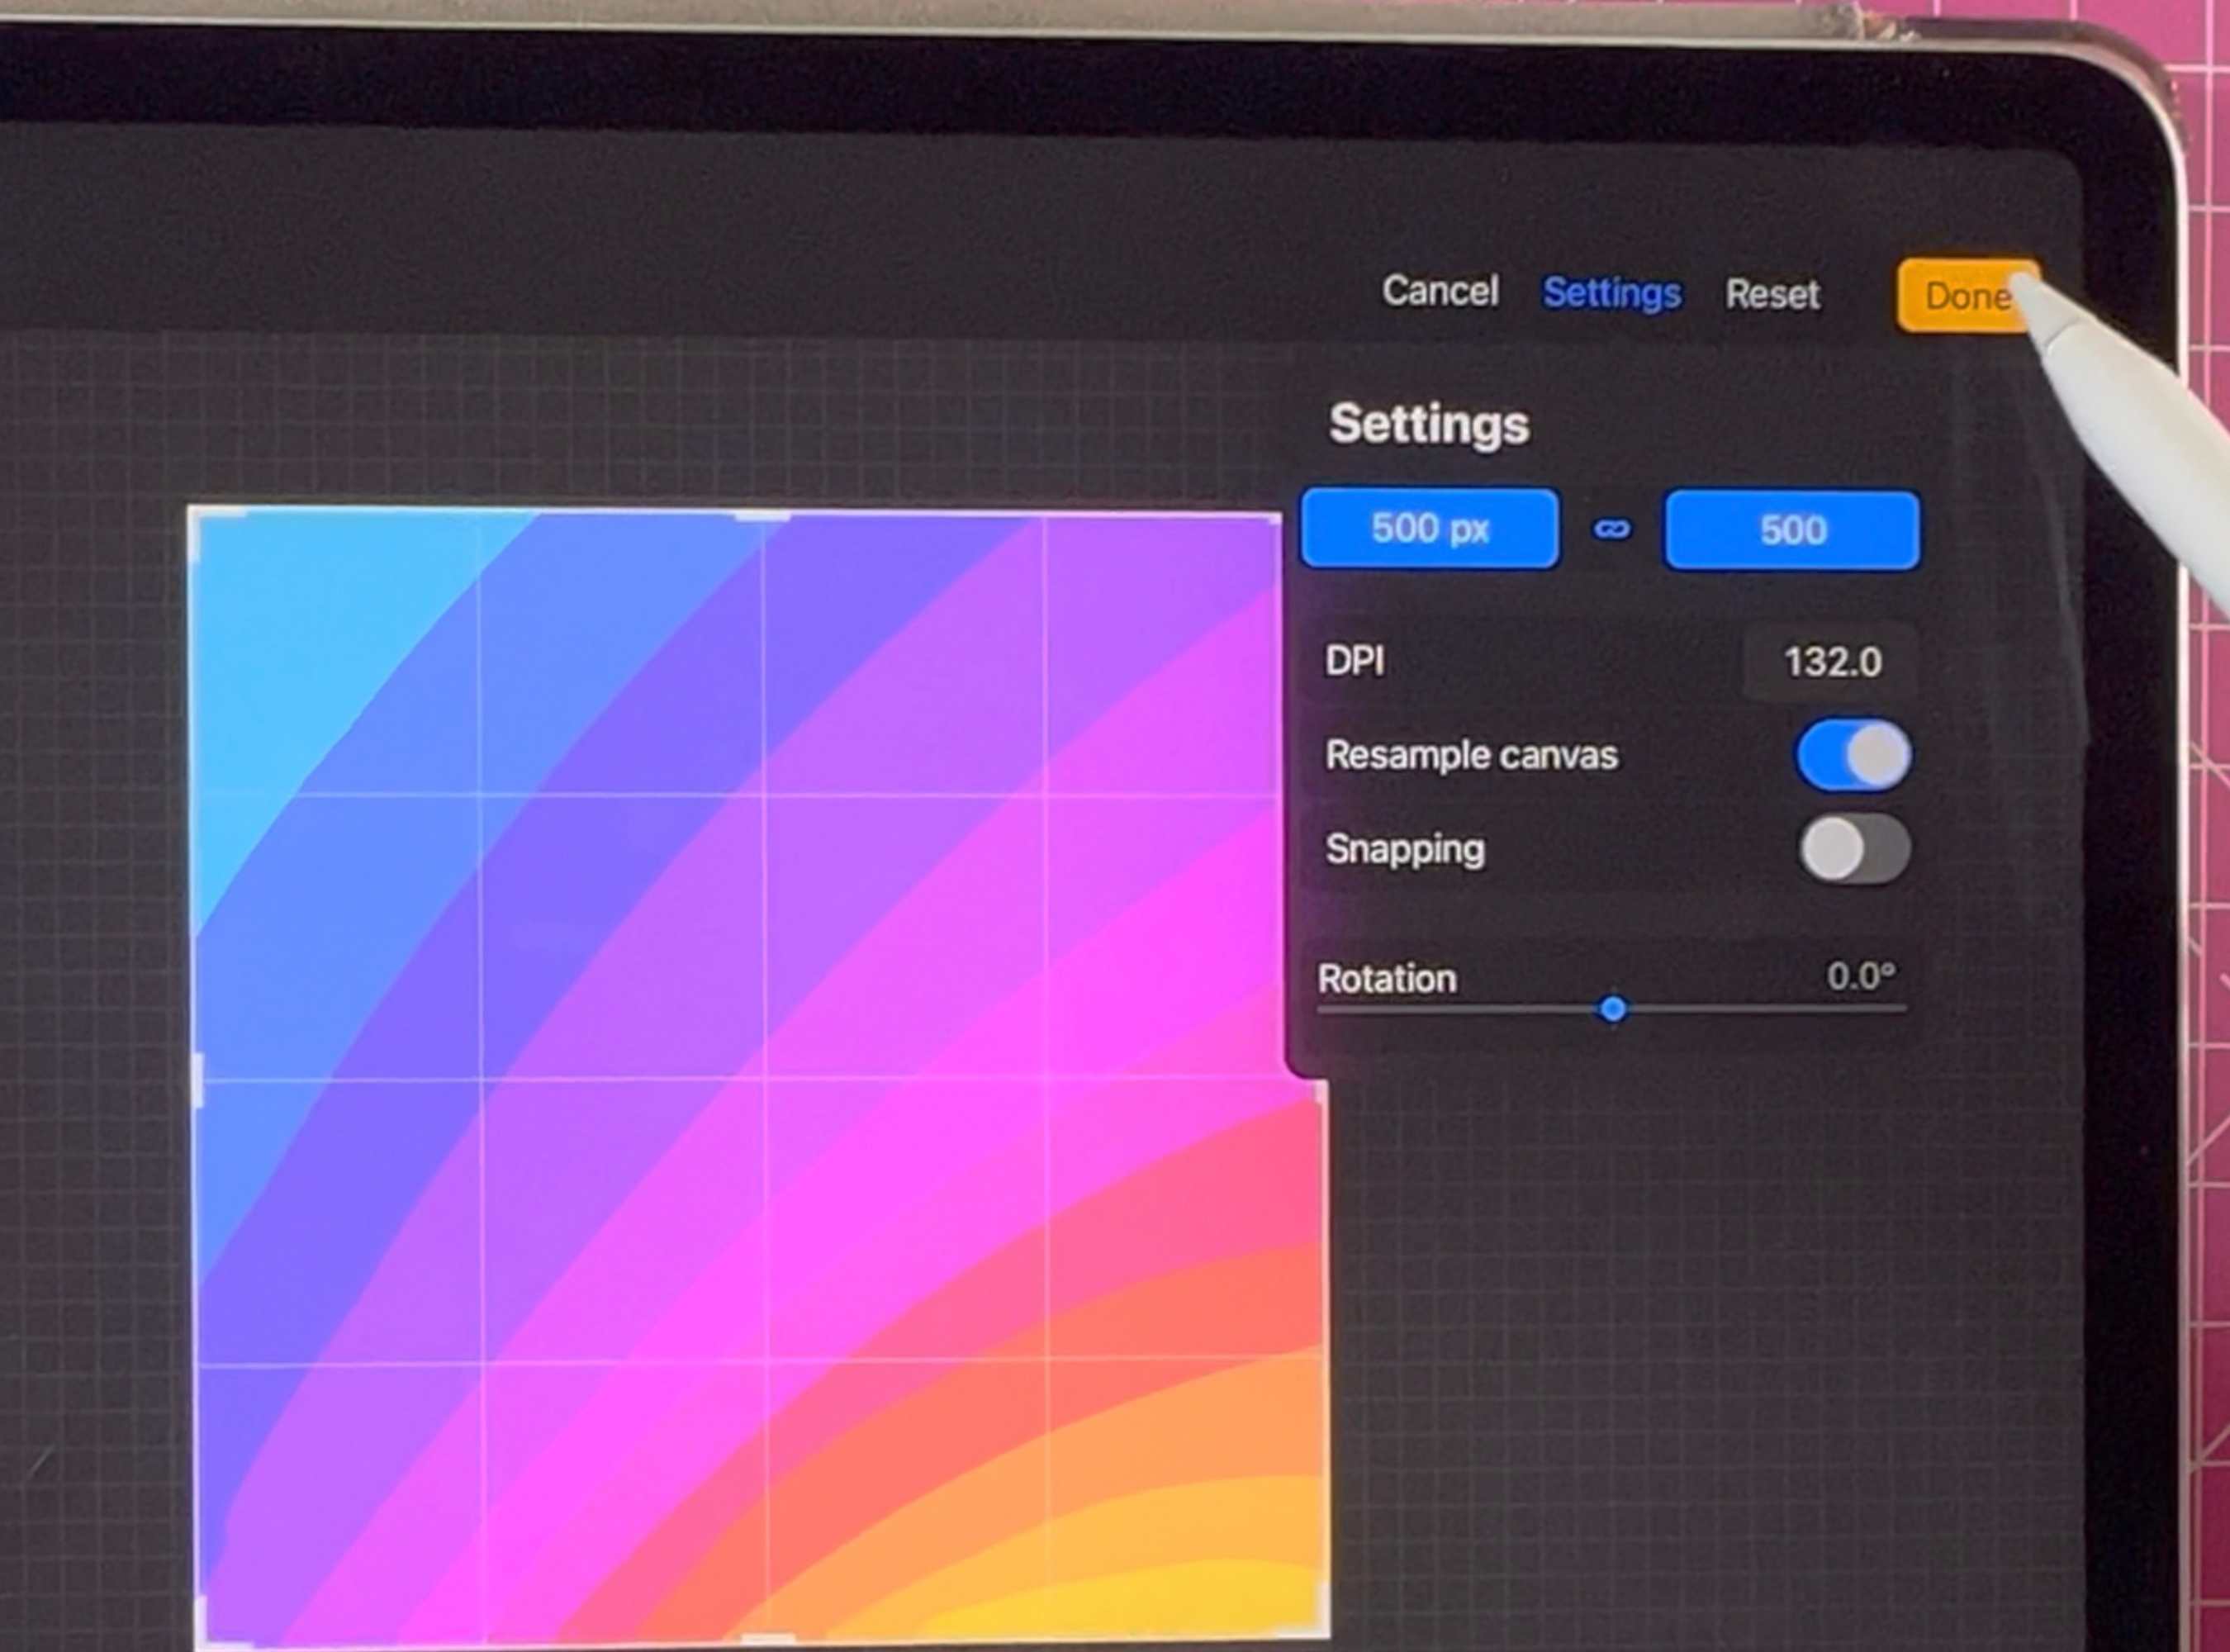Select the 500 height field
Image resolution: width=2230 pixels, height=1652 pixels.
(x=1791, y=530)
